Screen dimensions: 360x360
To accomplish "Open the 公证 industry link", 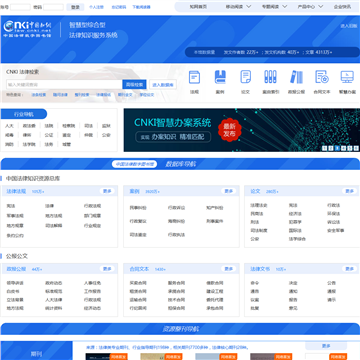I will (49, 135).
